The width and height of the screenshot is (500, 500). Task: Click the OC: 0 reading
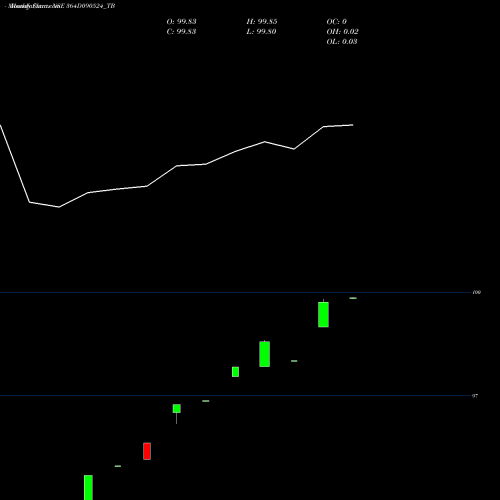[x=337, y=22]
